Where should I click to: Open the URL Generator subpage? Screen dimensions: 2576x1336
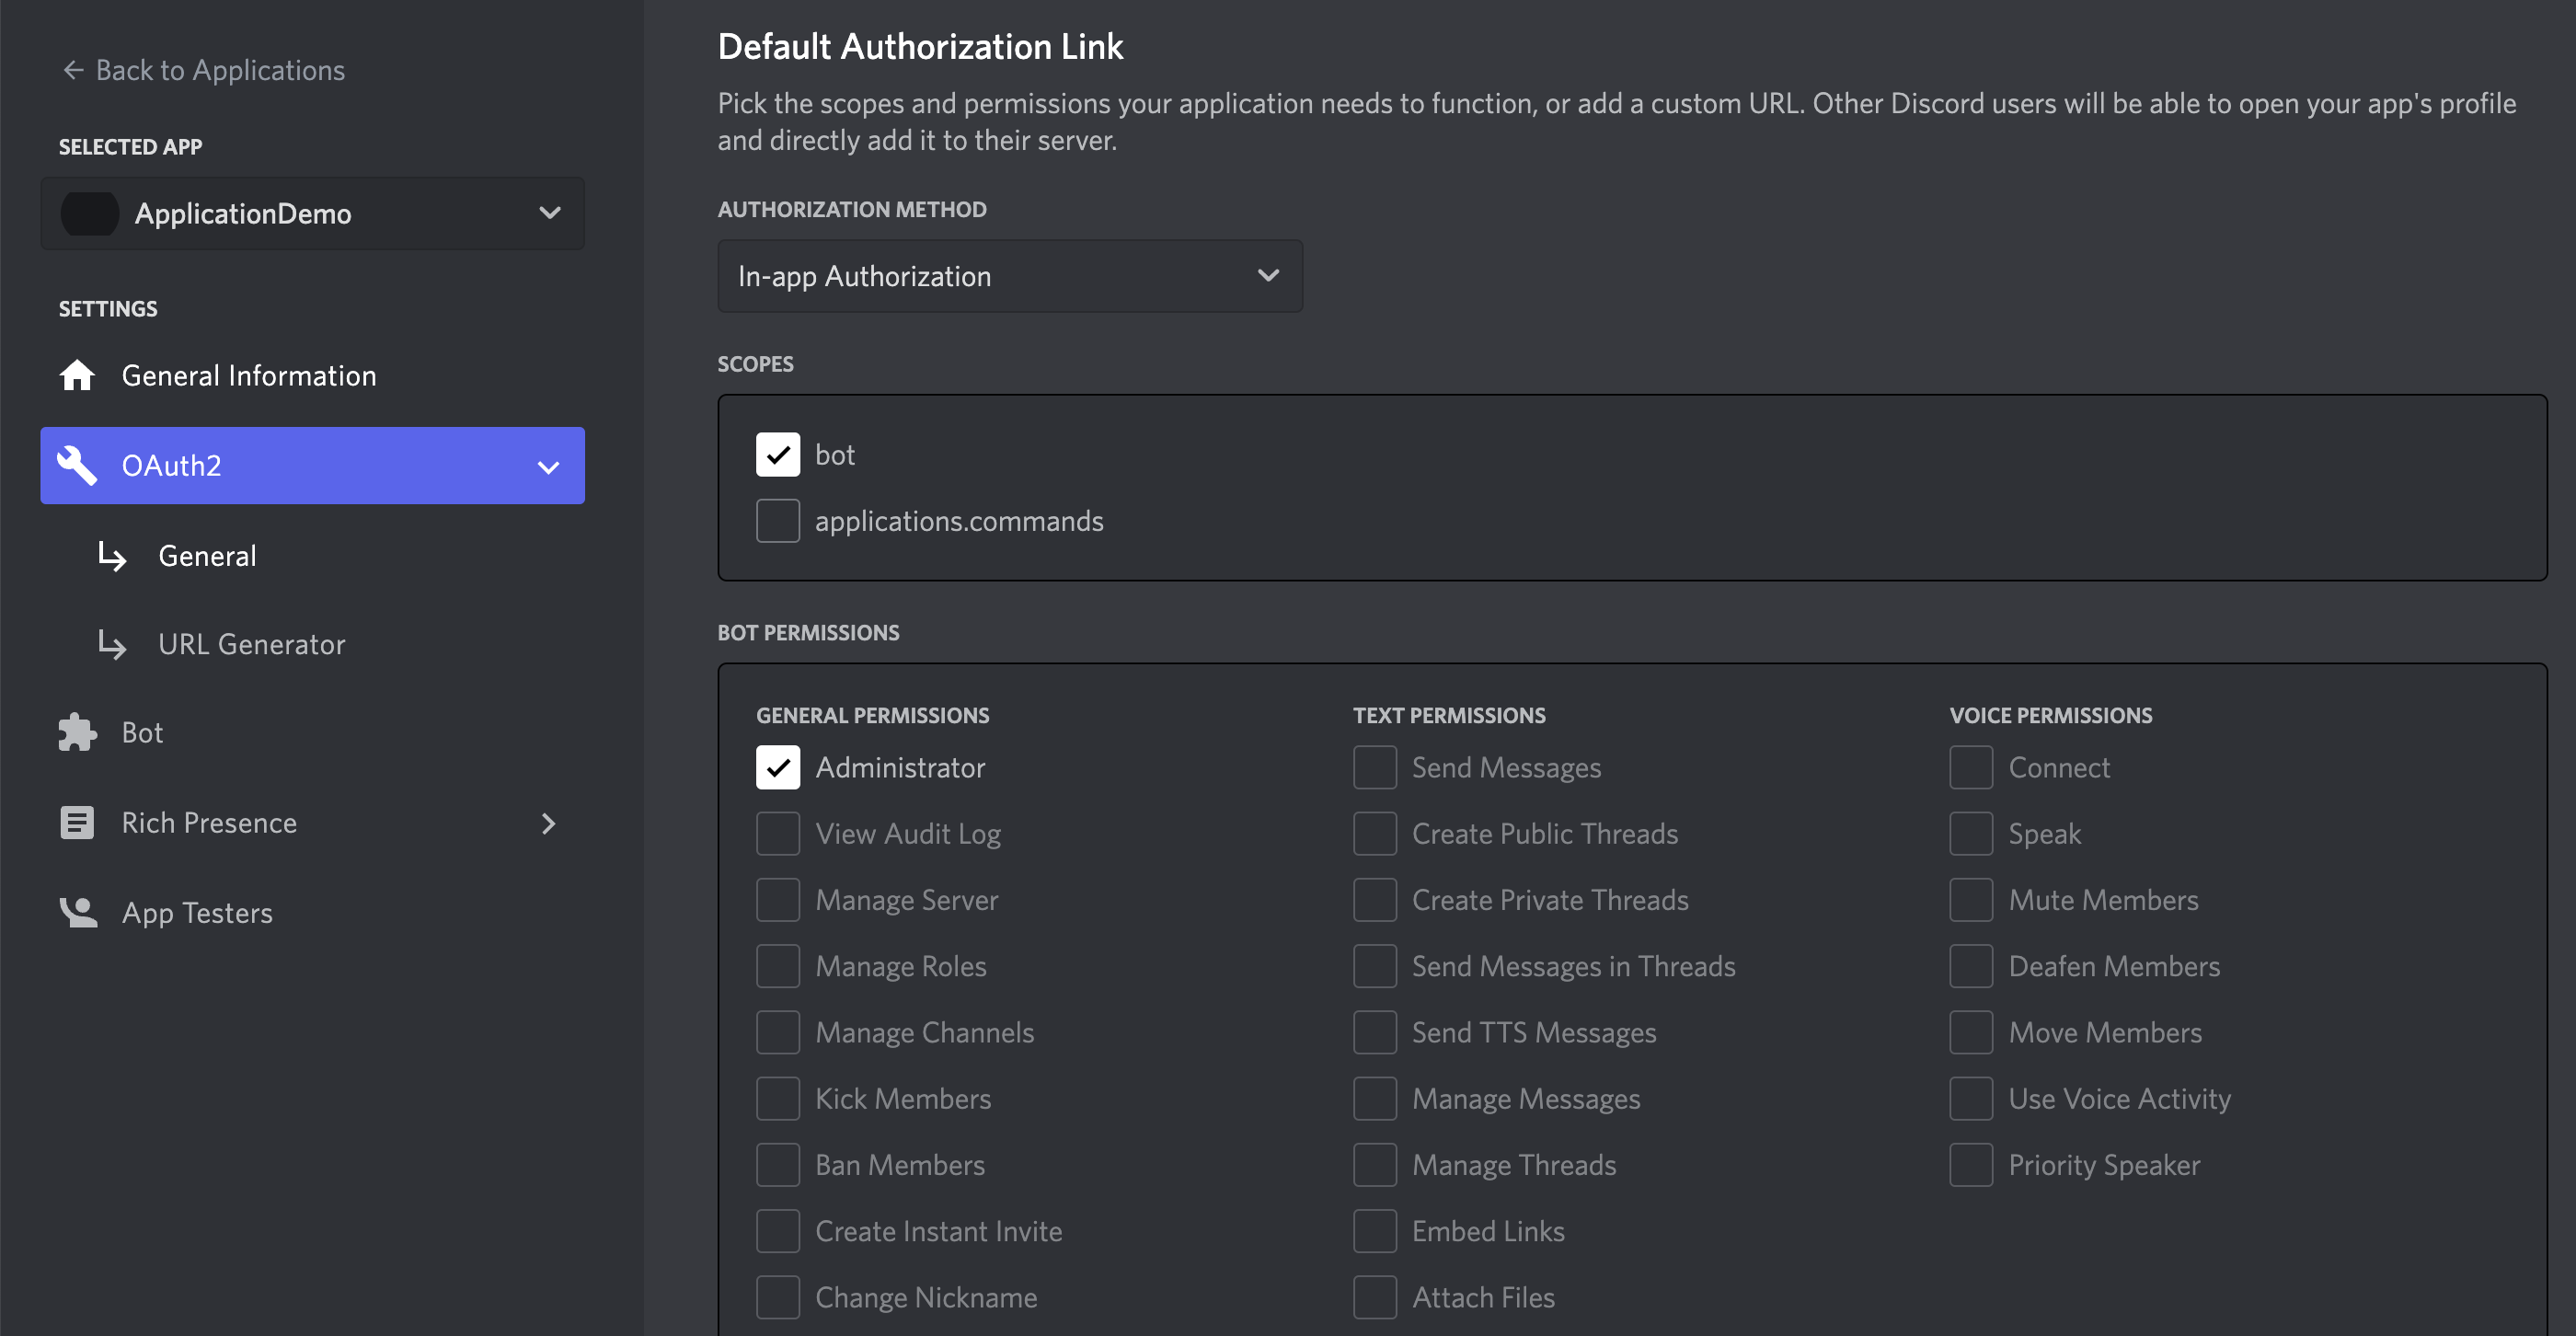pyautogui.click(x=252, y=645)
